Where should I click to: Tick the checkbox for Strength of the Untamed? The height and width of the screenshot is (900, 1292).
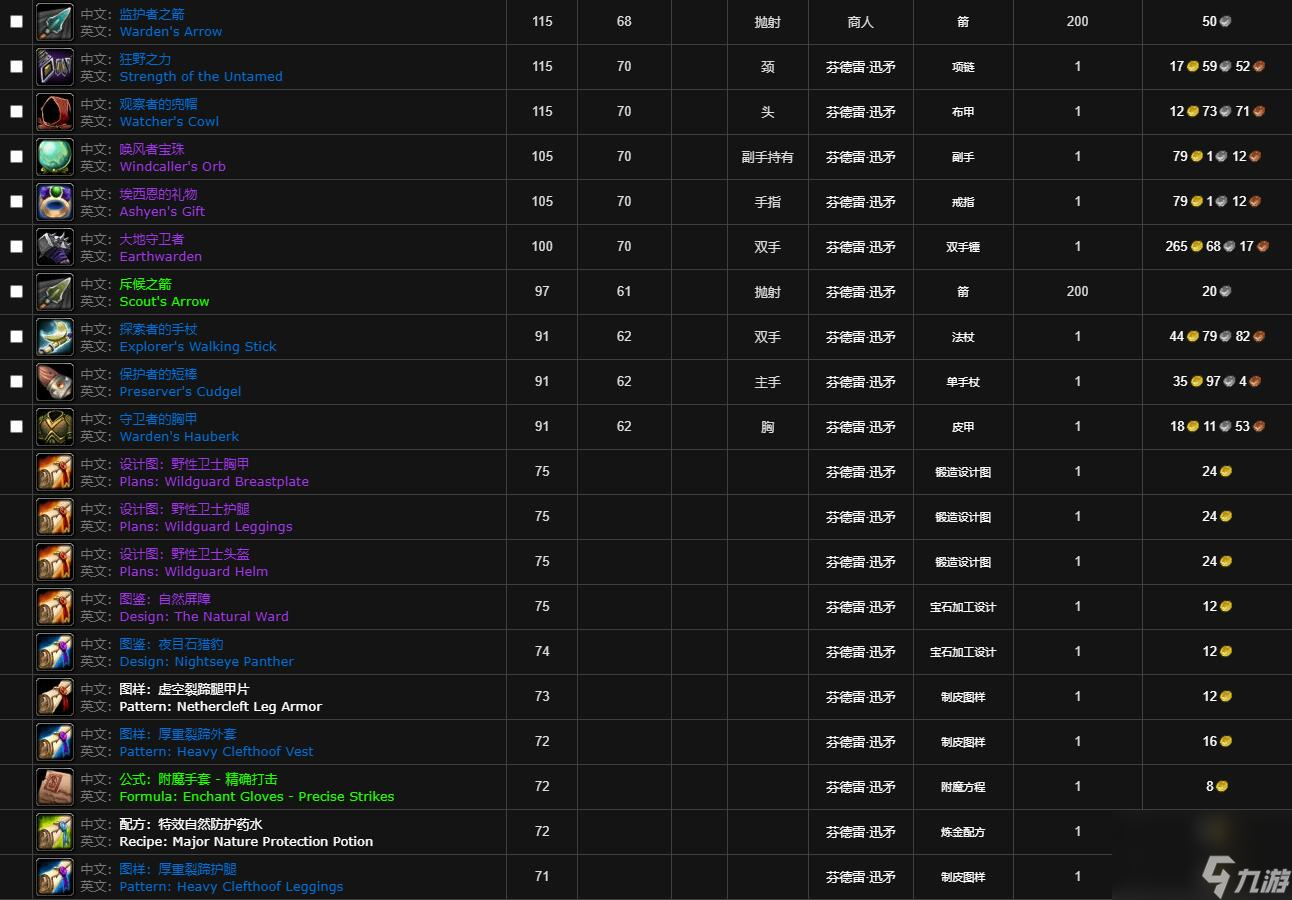click(16, 66)
